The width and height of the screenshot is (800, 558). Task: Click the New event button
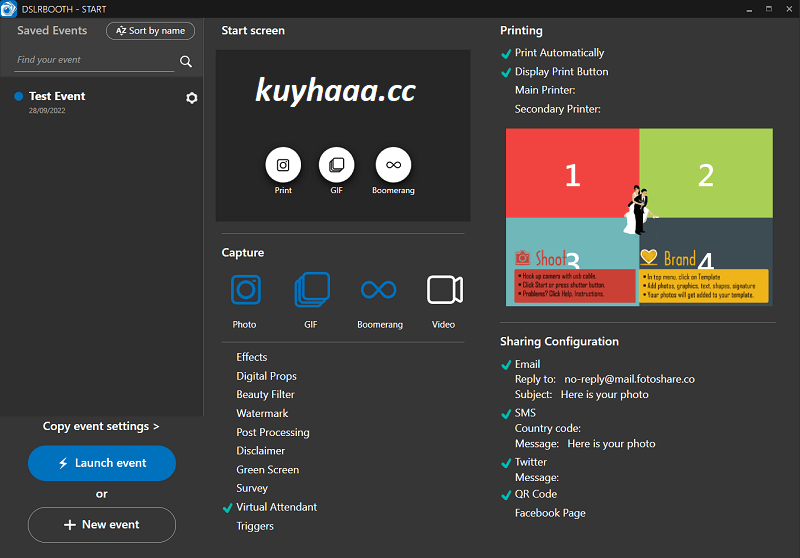click(x=102, y=525)
